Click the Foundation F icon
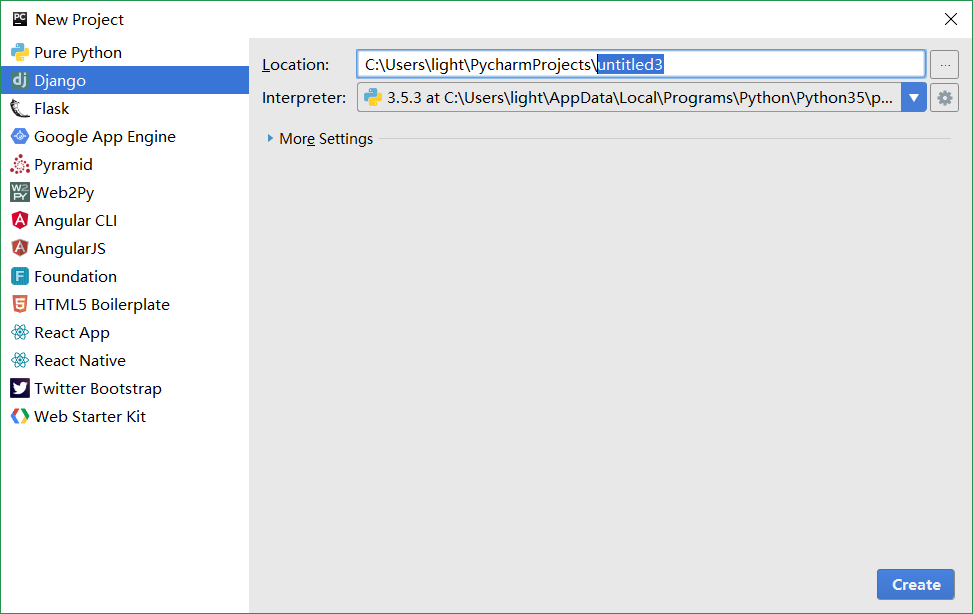The width and height of the screenshot is (973, 614). pyautogui.click(x=20, y=276)
